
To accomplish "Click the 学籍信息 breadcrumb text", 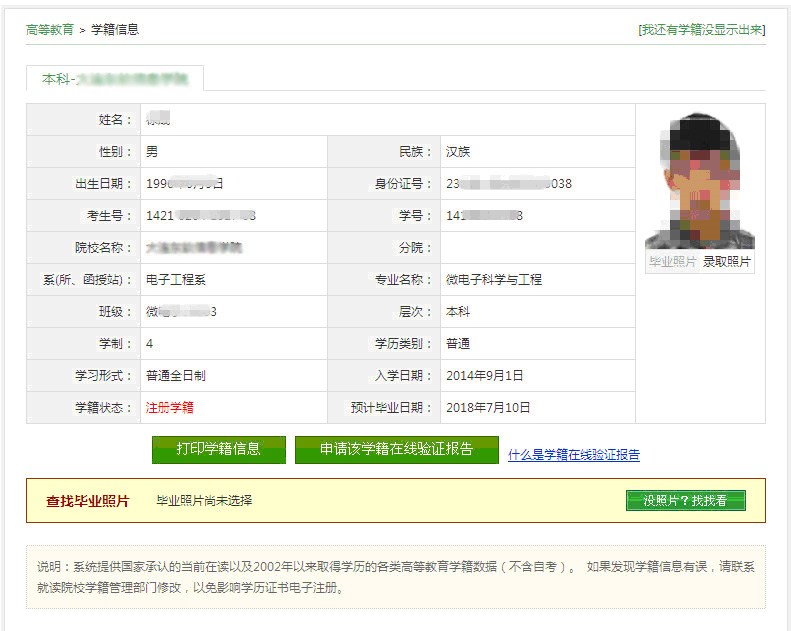I will point(115,30).
